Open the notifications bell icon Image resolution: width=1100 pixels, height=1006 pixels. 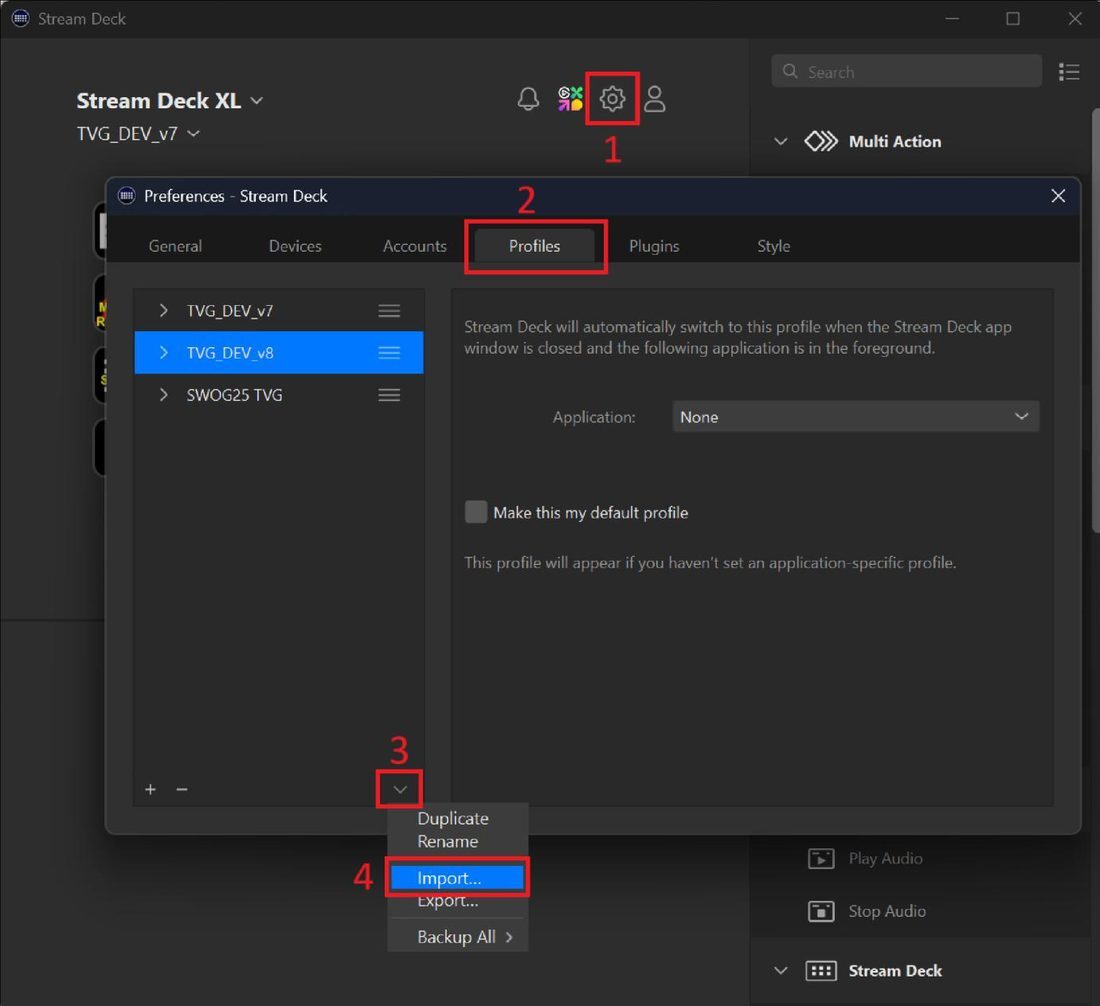tap(528, 99)
